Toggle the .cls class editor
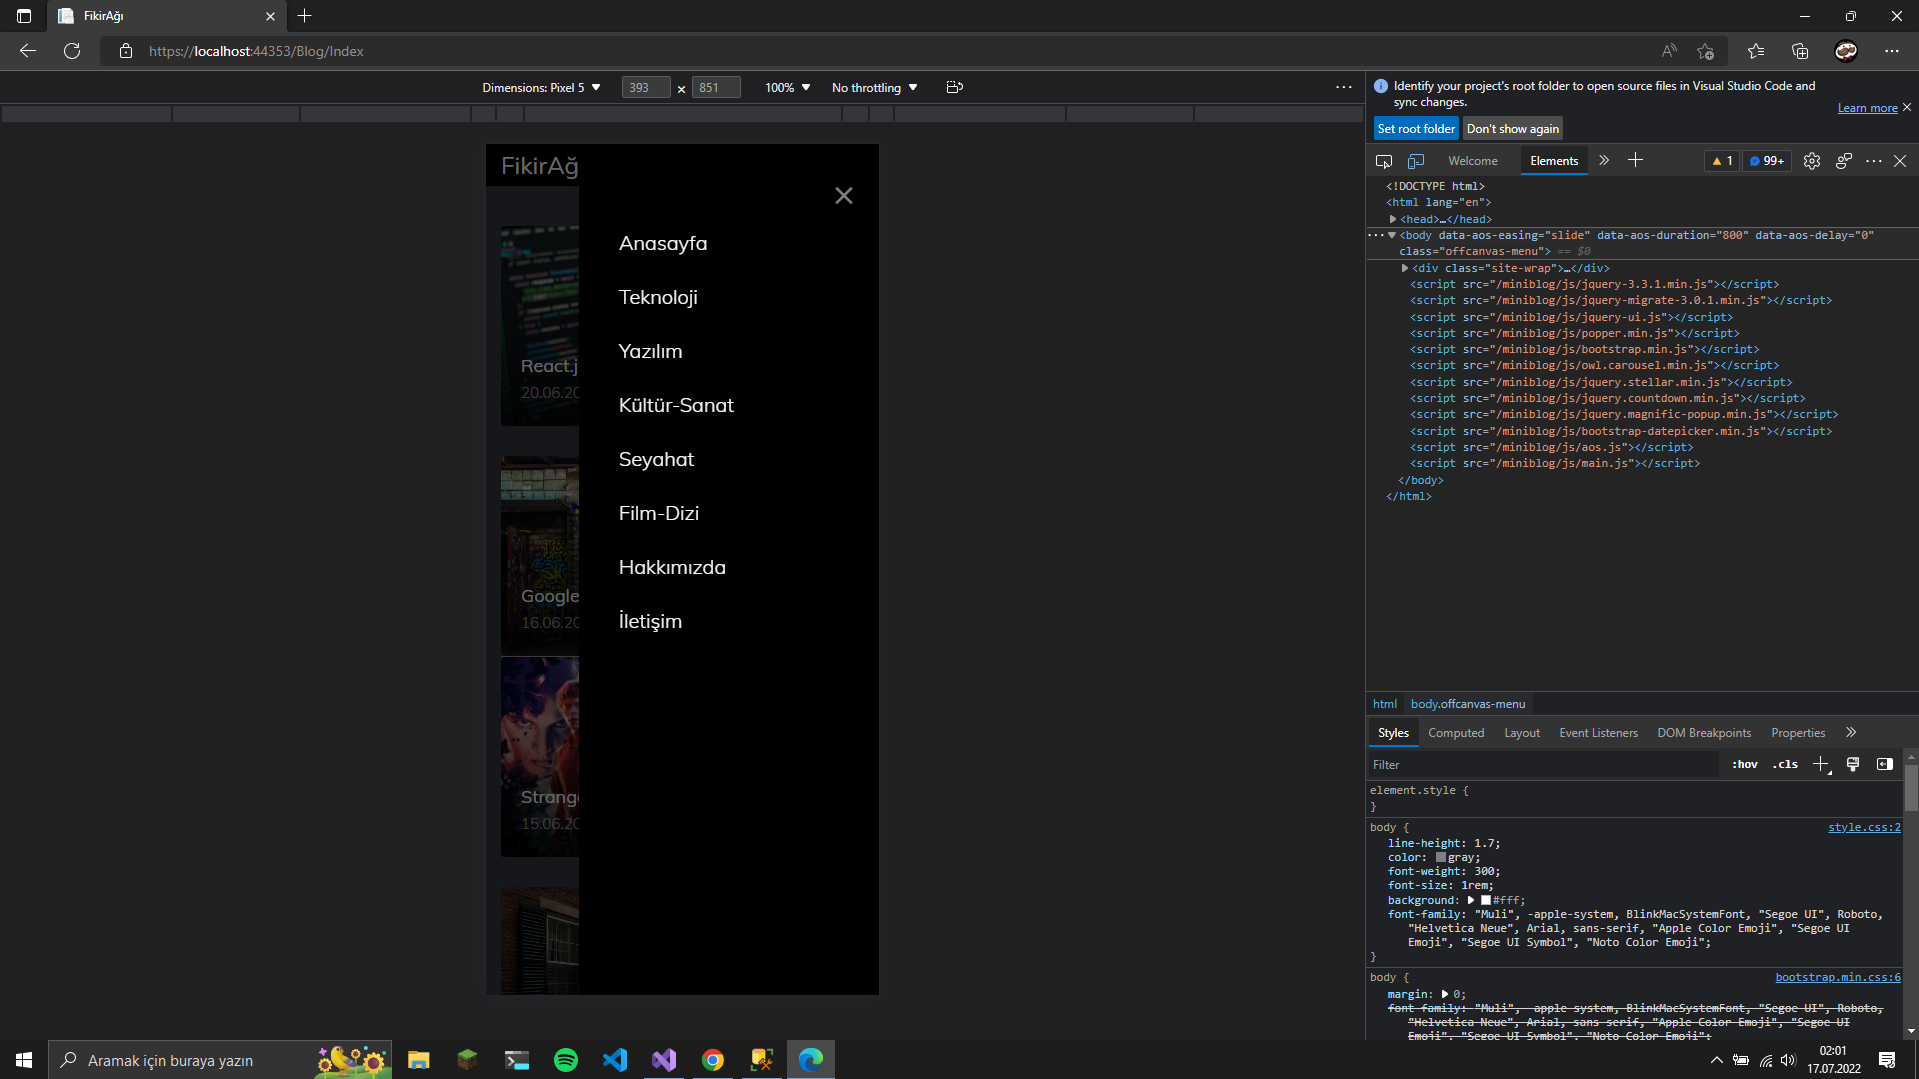The image size is (1919, 1079). coord(1786,765)
